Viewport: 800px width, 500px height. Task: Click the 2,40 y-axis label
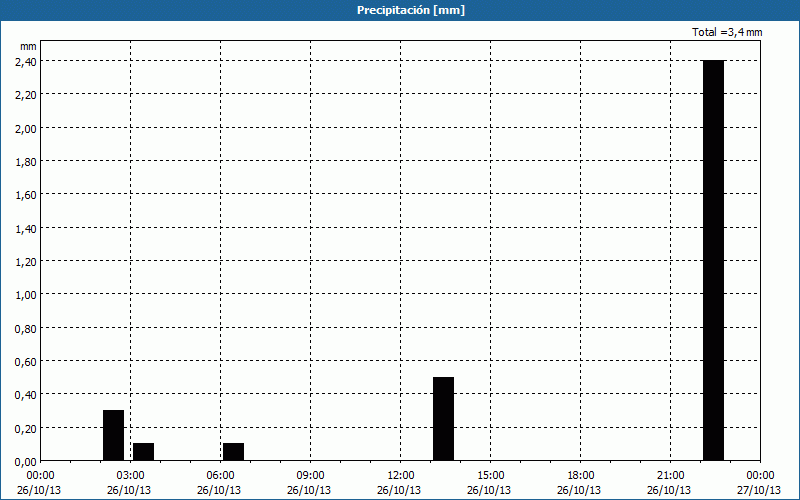coord(26,61)
